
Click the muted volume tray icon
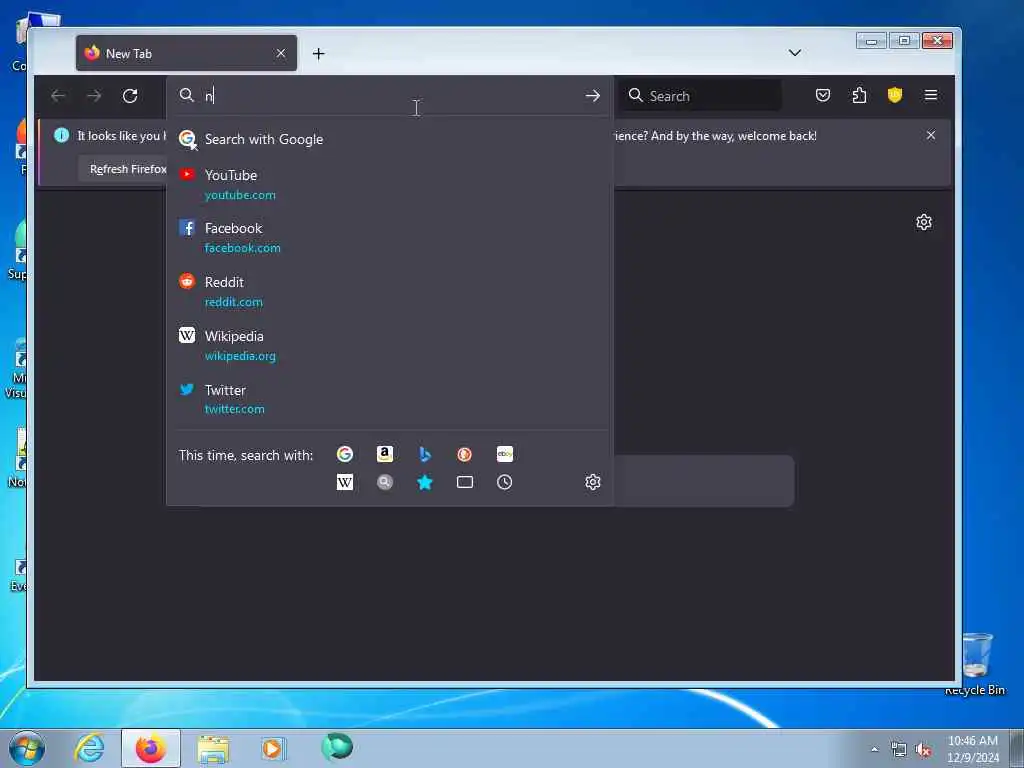[x=923, y=750]
